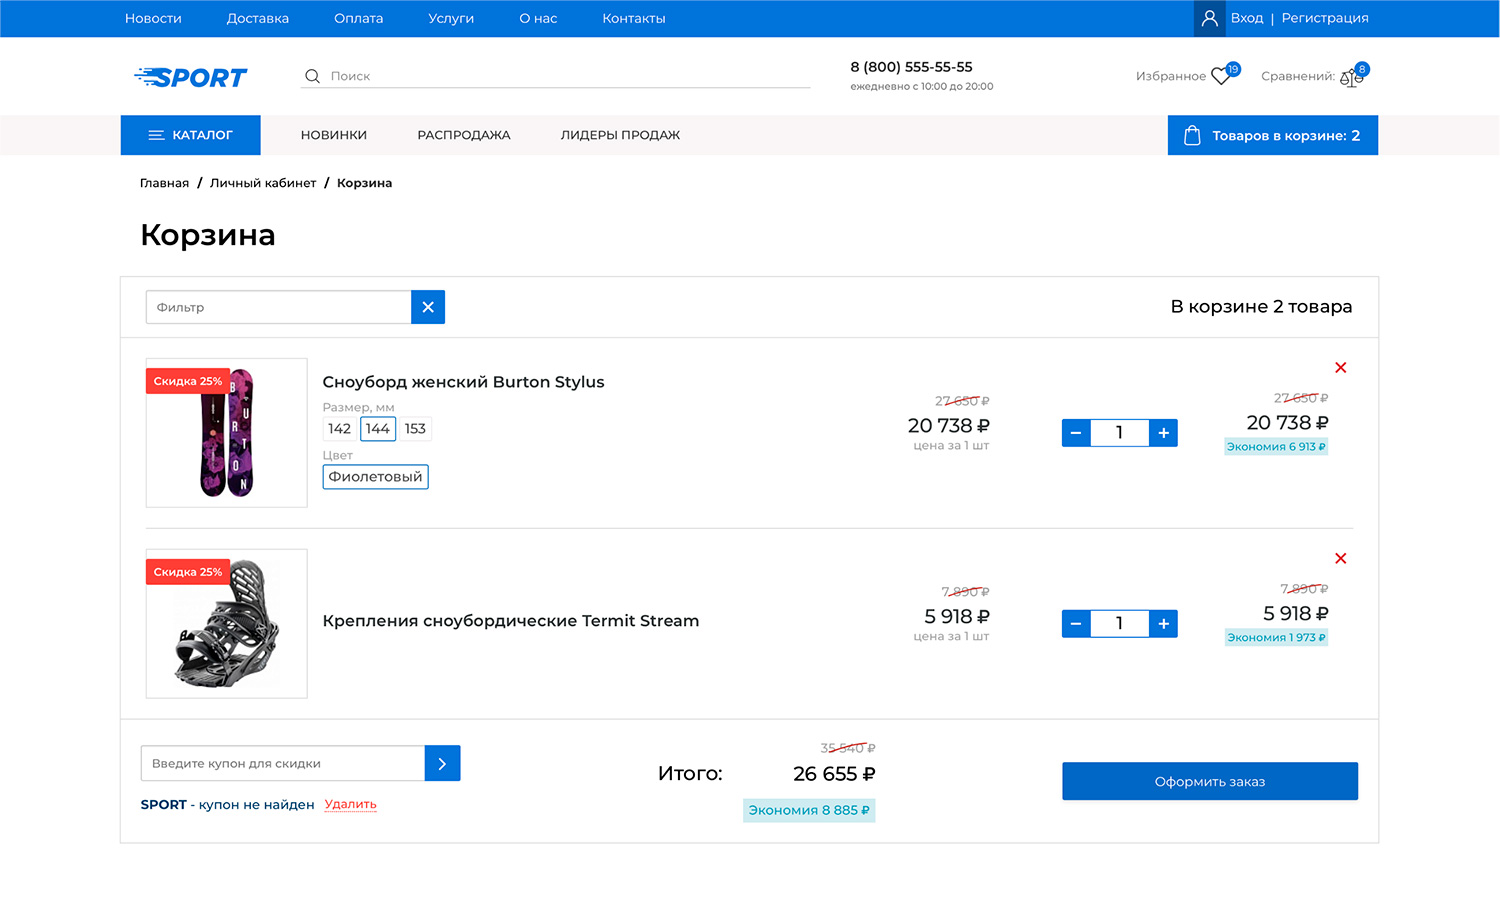
Task: Choose size 144 option
Action: 378,429
